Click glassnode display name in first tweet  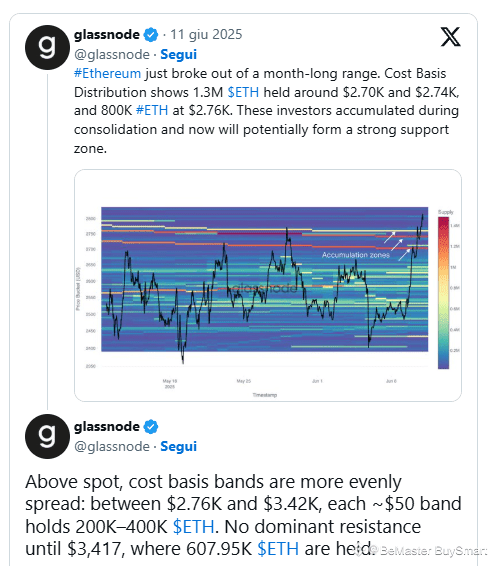point(107,35)
